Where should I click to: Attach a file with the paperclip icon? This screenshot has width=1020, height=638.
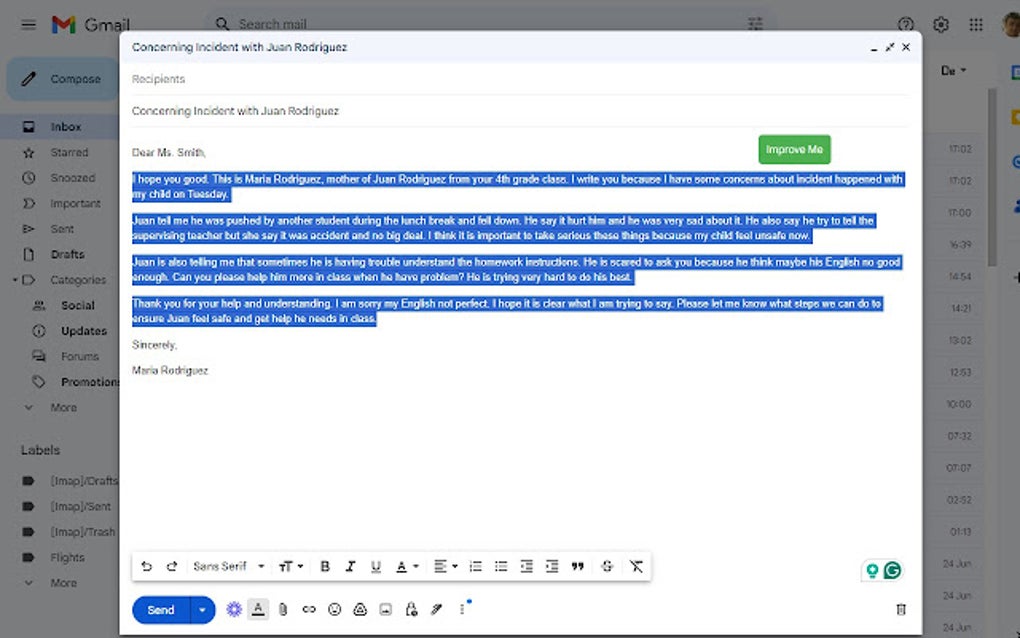click(283, 609)
